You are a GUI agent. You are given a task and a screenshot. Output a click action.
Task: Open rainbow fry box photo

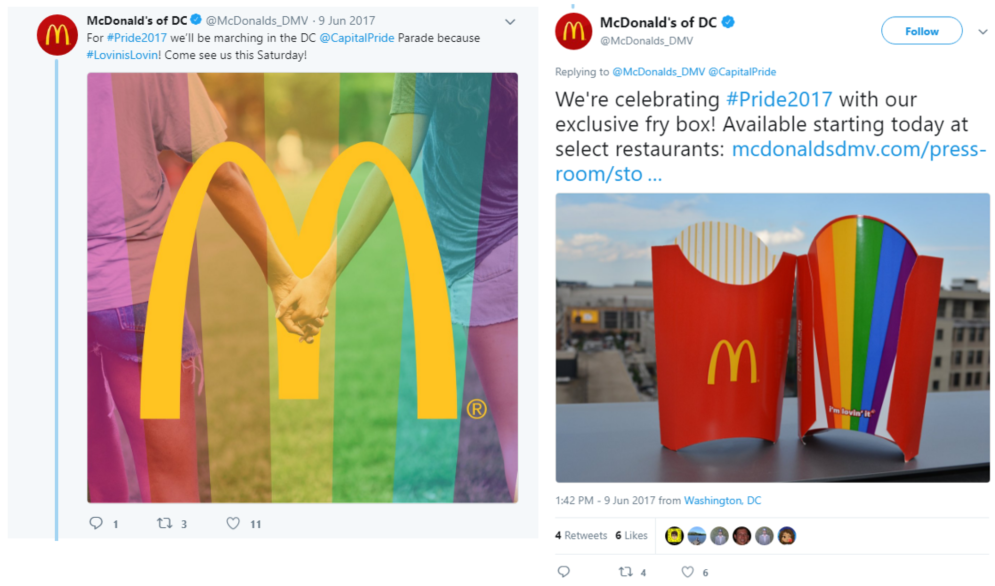pos(772,338)
